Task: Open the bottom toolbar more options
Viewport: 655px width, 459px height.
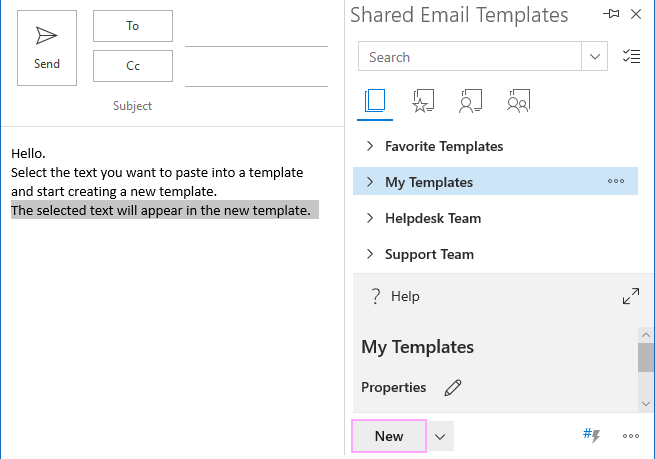Action: tap(631, 436)
